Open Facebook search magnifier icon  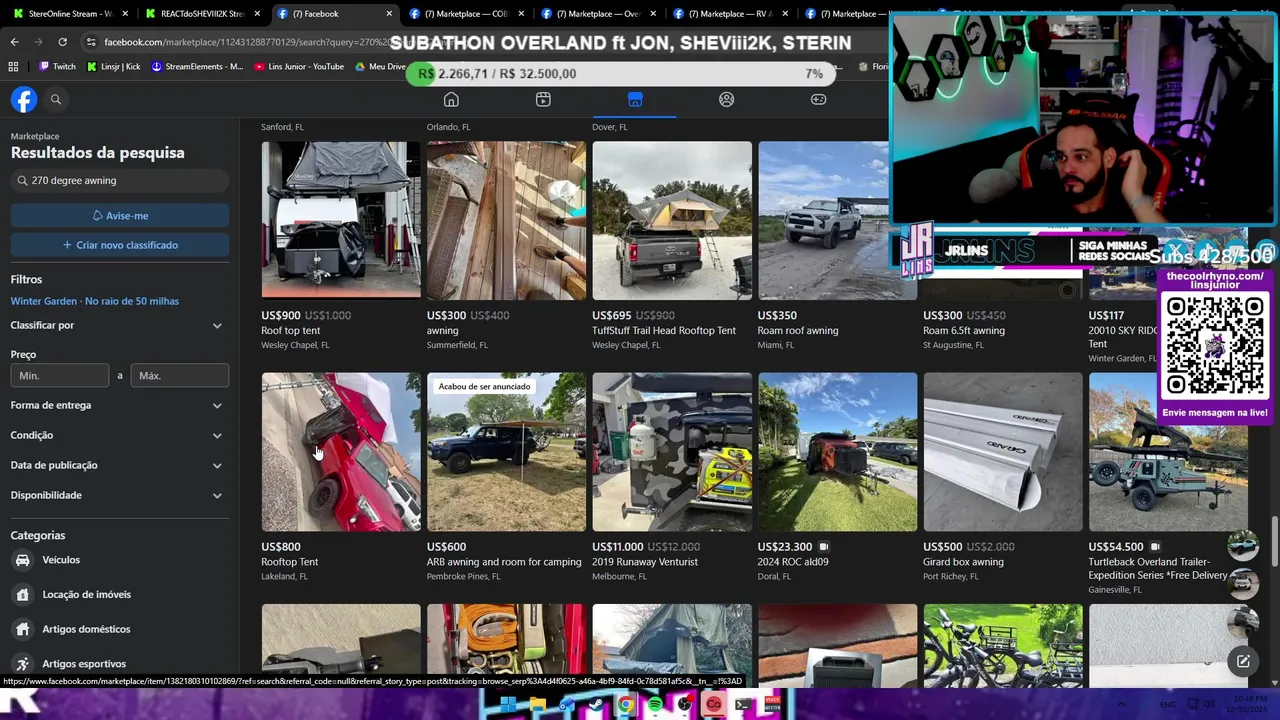click(x=56, y=99)
